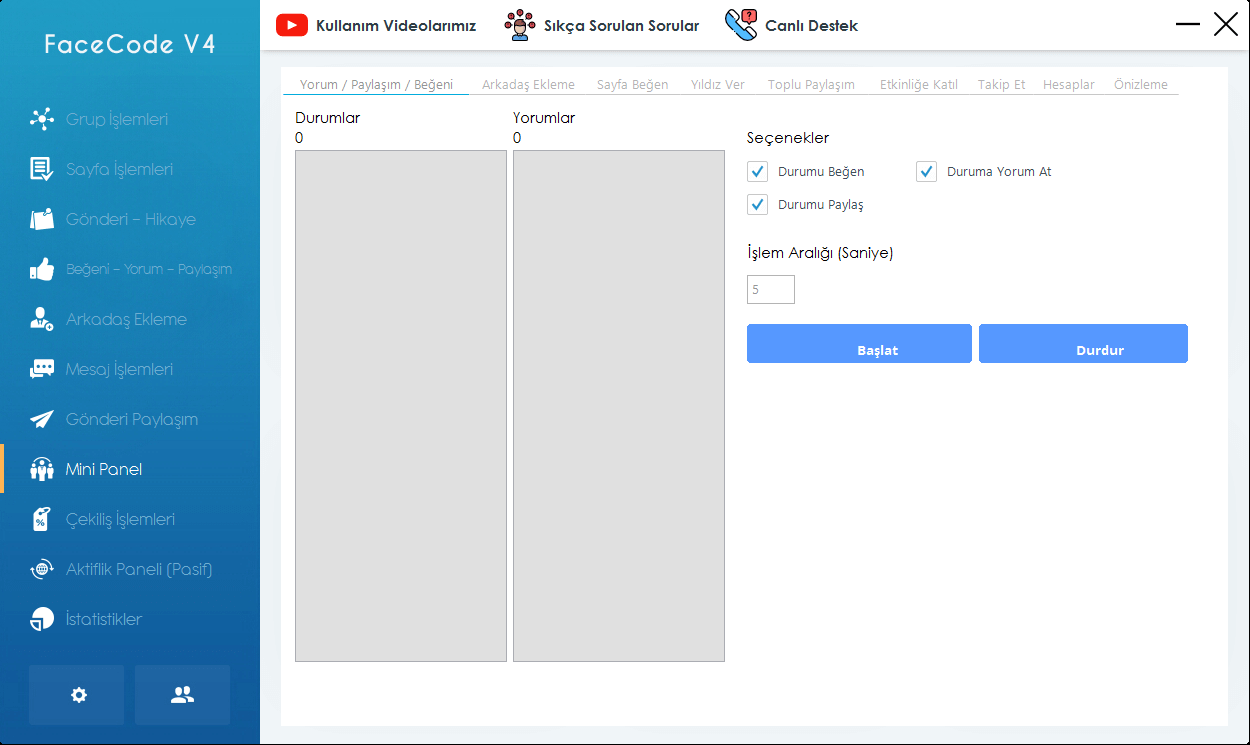Open settings with the gear icon
The width and height of the screenshot is (1250, 745).
[x=77, y=695]
